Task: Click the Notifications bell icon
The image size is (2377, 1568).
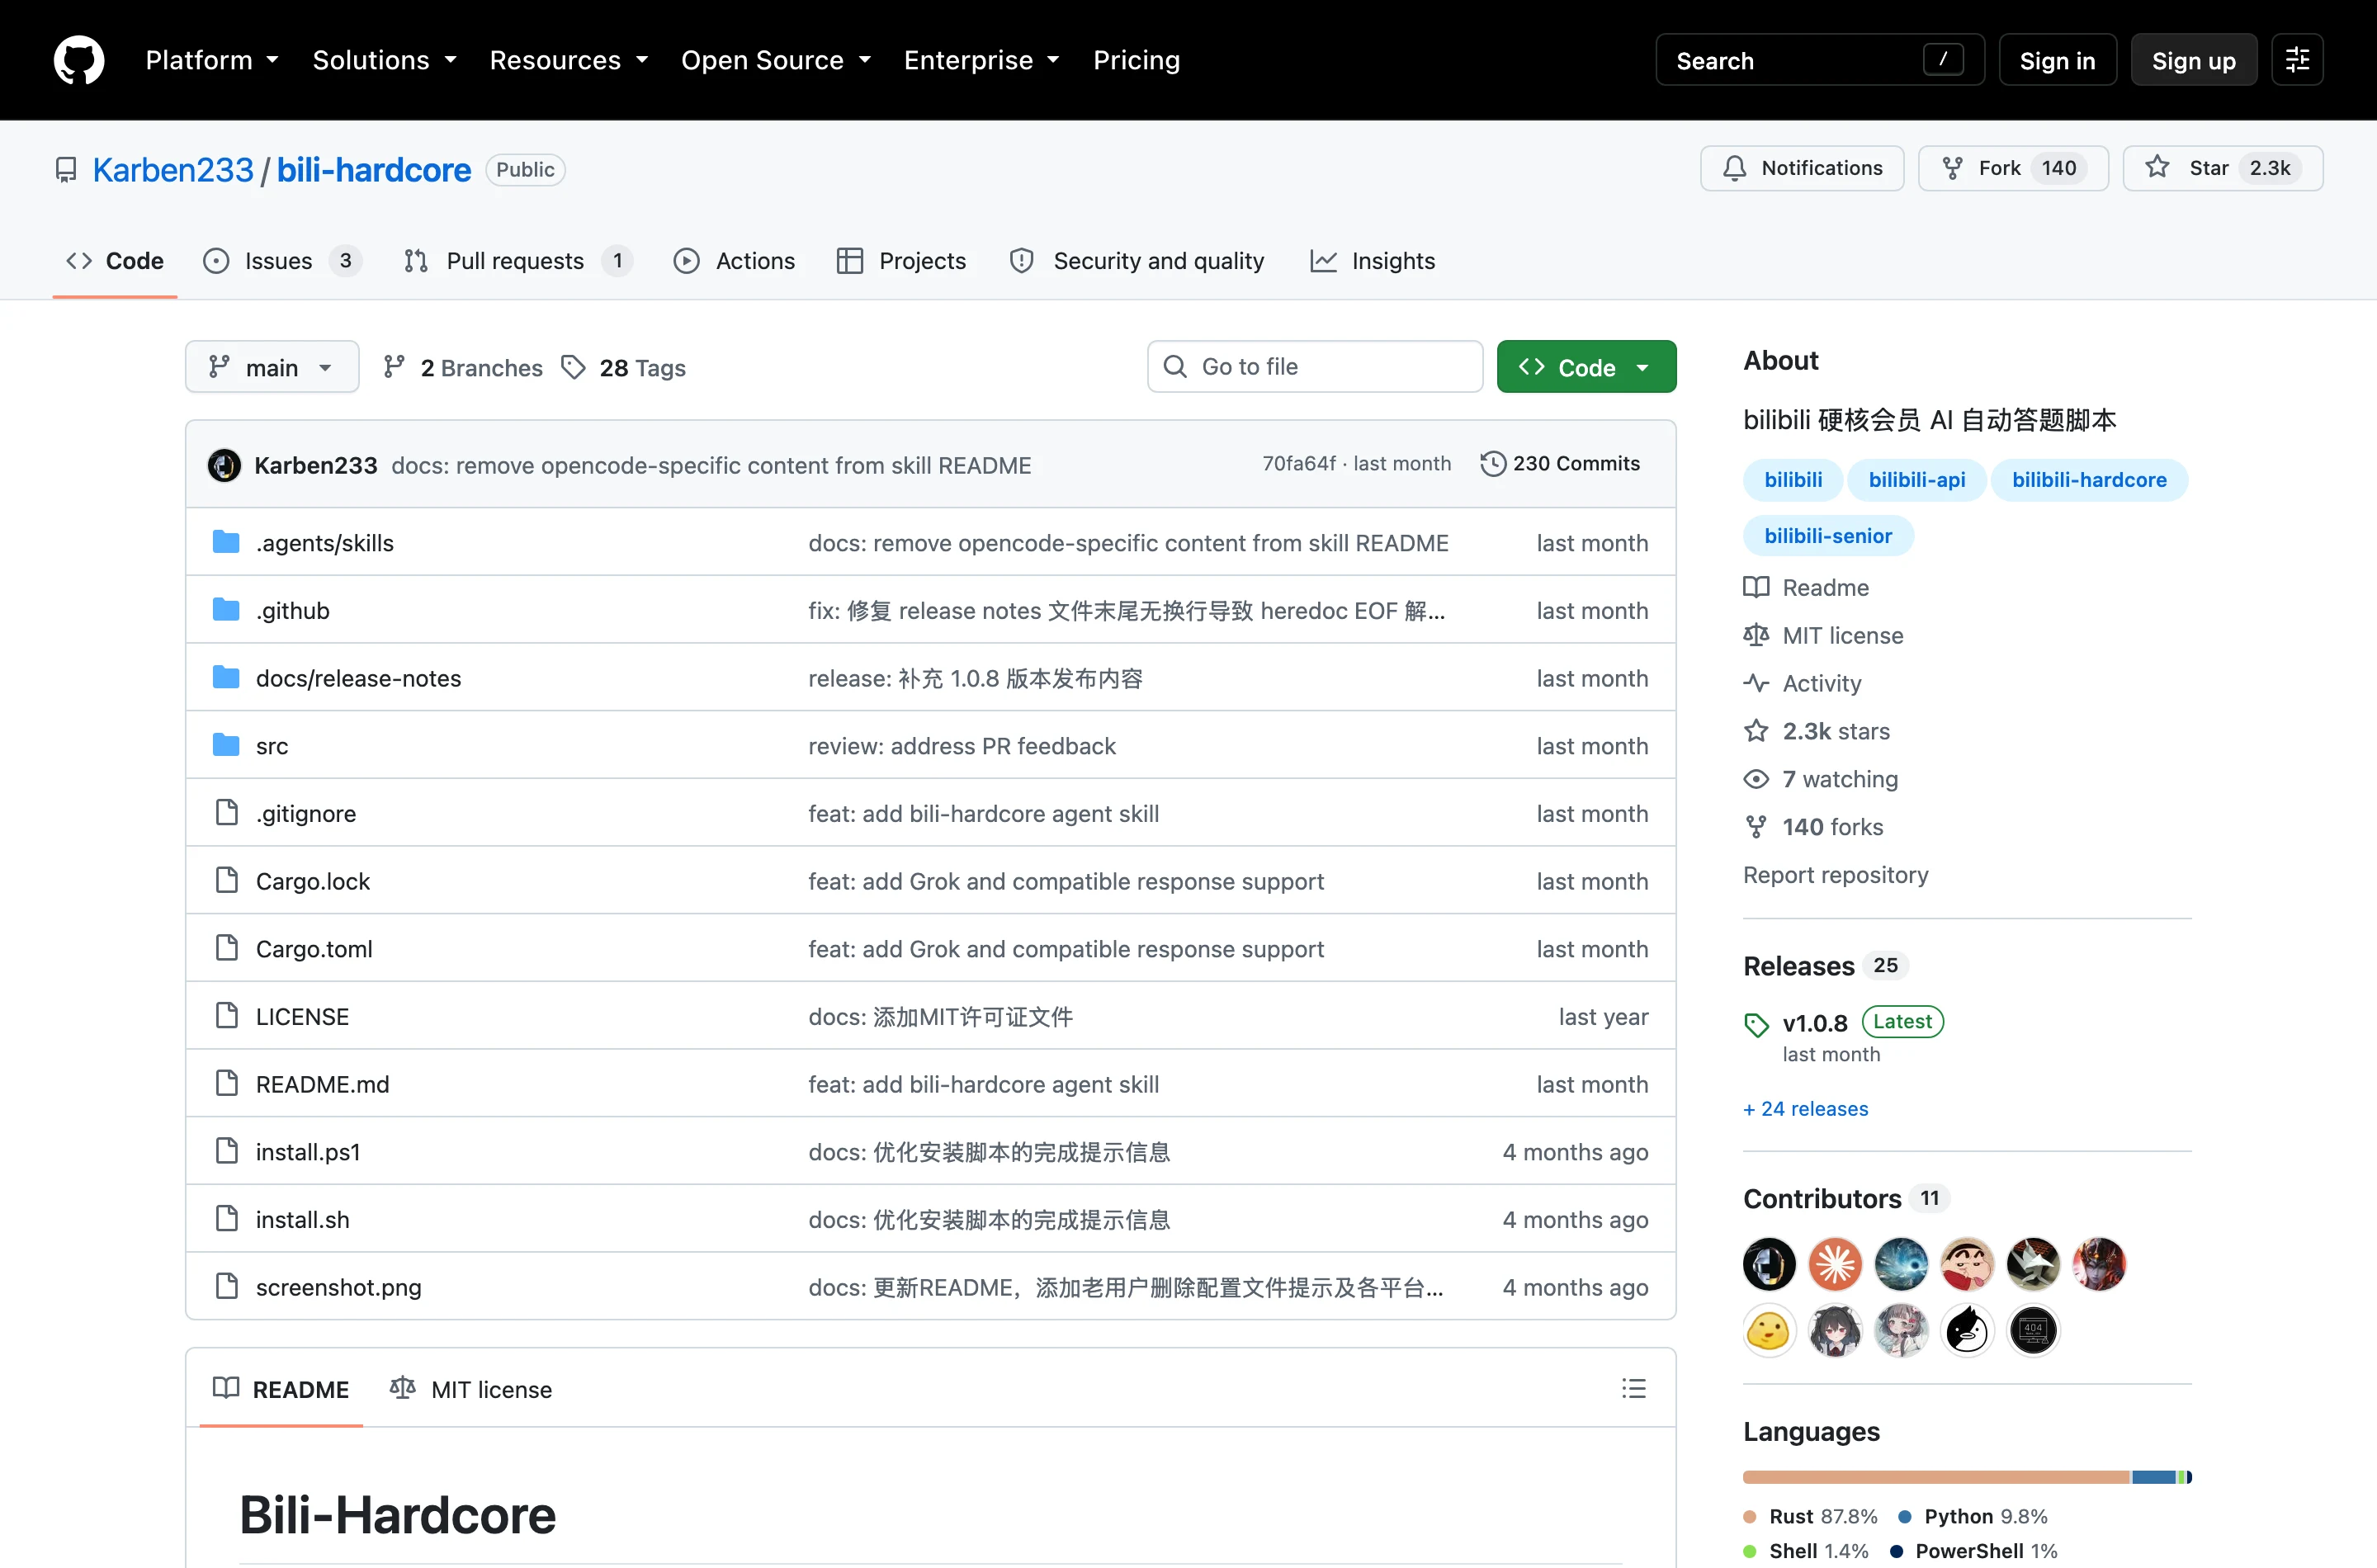Action: pos(1734,168)
